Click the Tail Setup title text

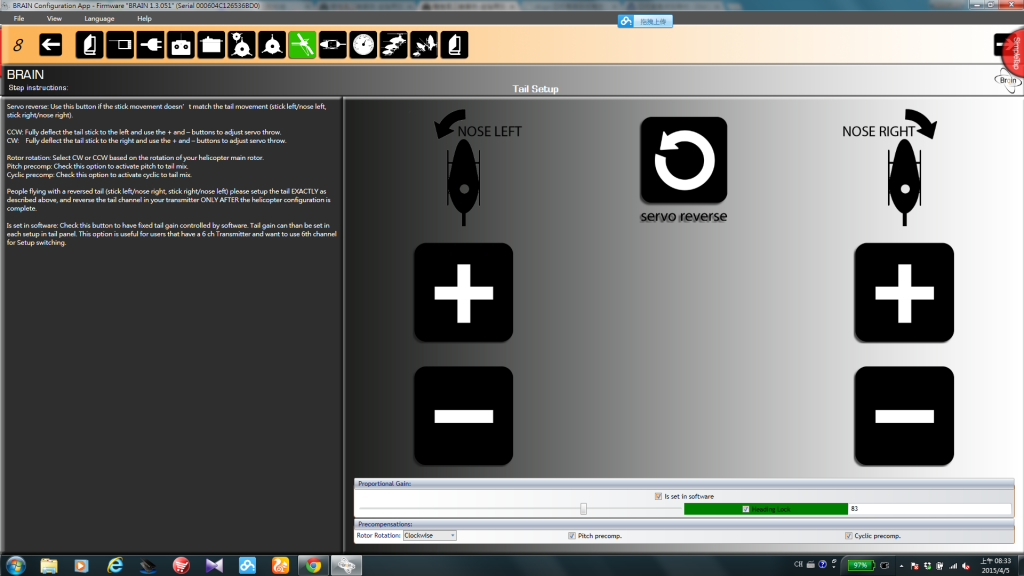pyautogui.click(x=535, y=89)
